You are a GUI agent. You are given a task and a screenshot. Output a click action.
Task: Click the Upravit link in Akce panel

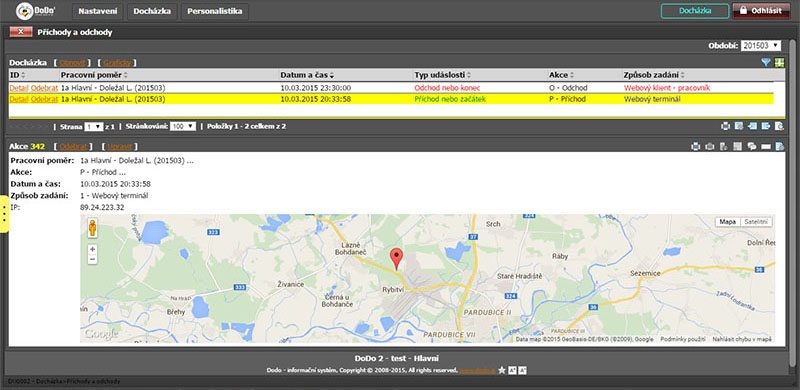120,147
